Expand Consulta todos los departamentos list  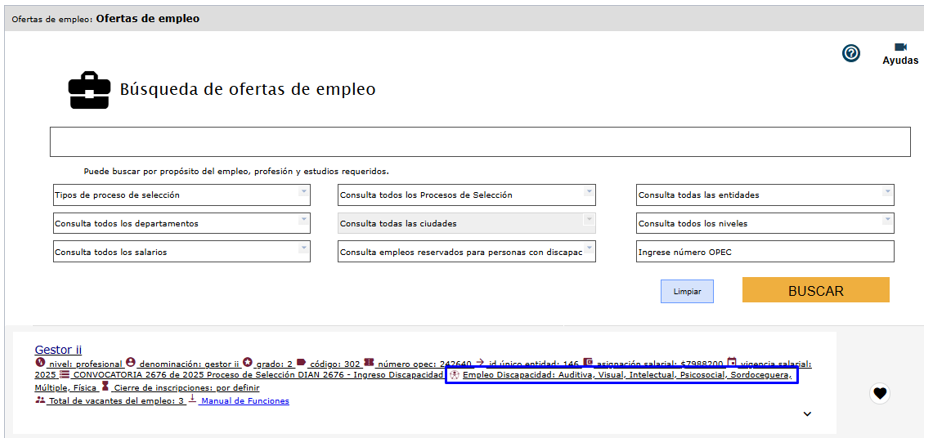click(x=182, y=223)
